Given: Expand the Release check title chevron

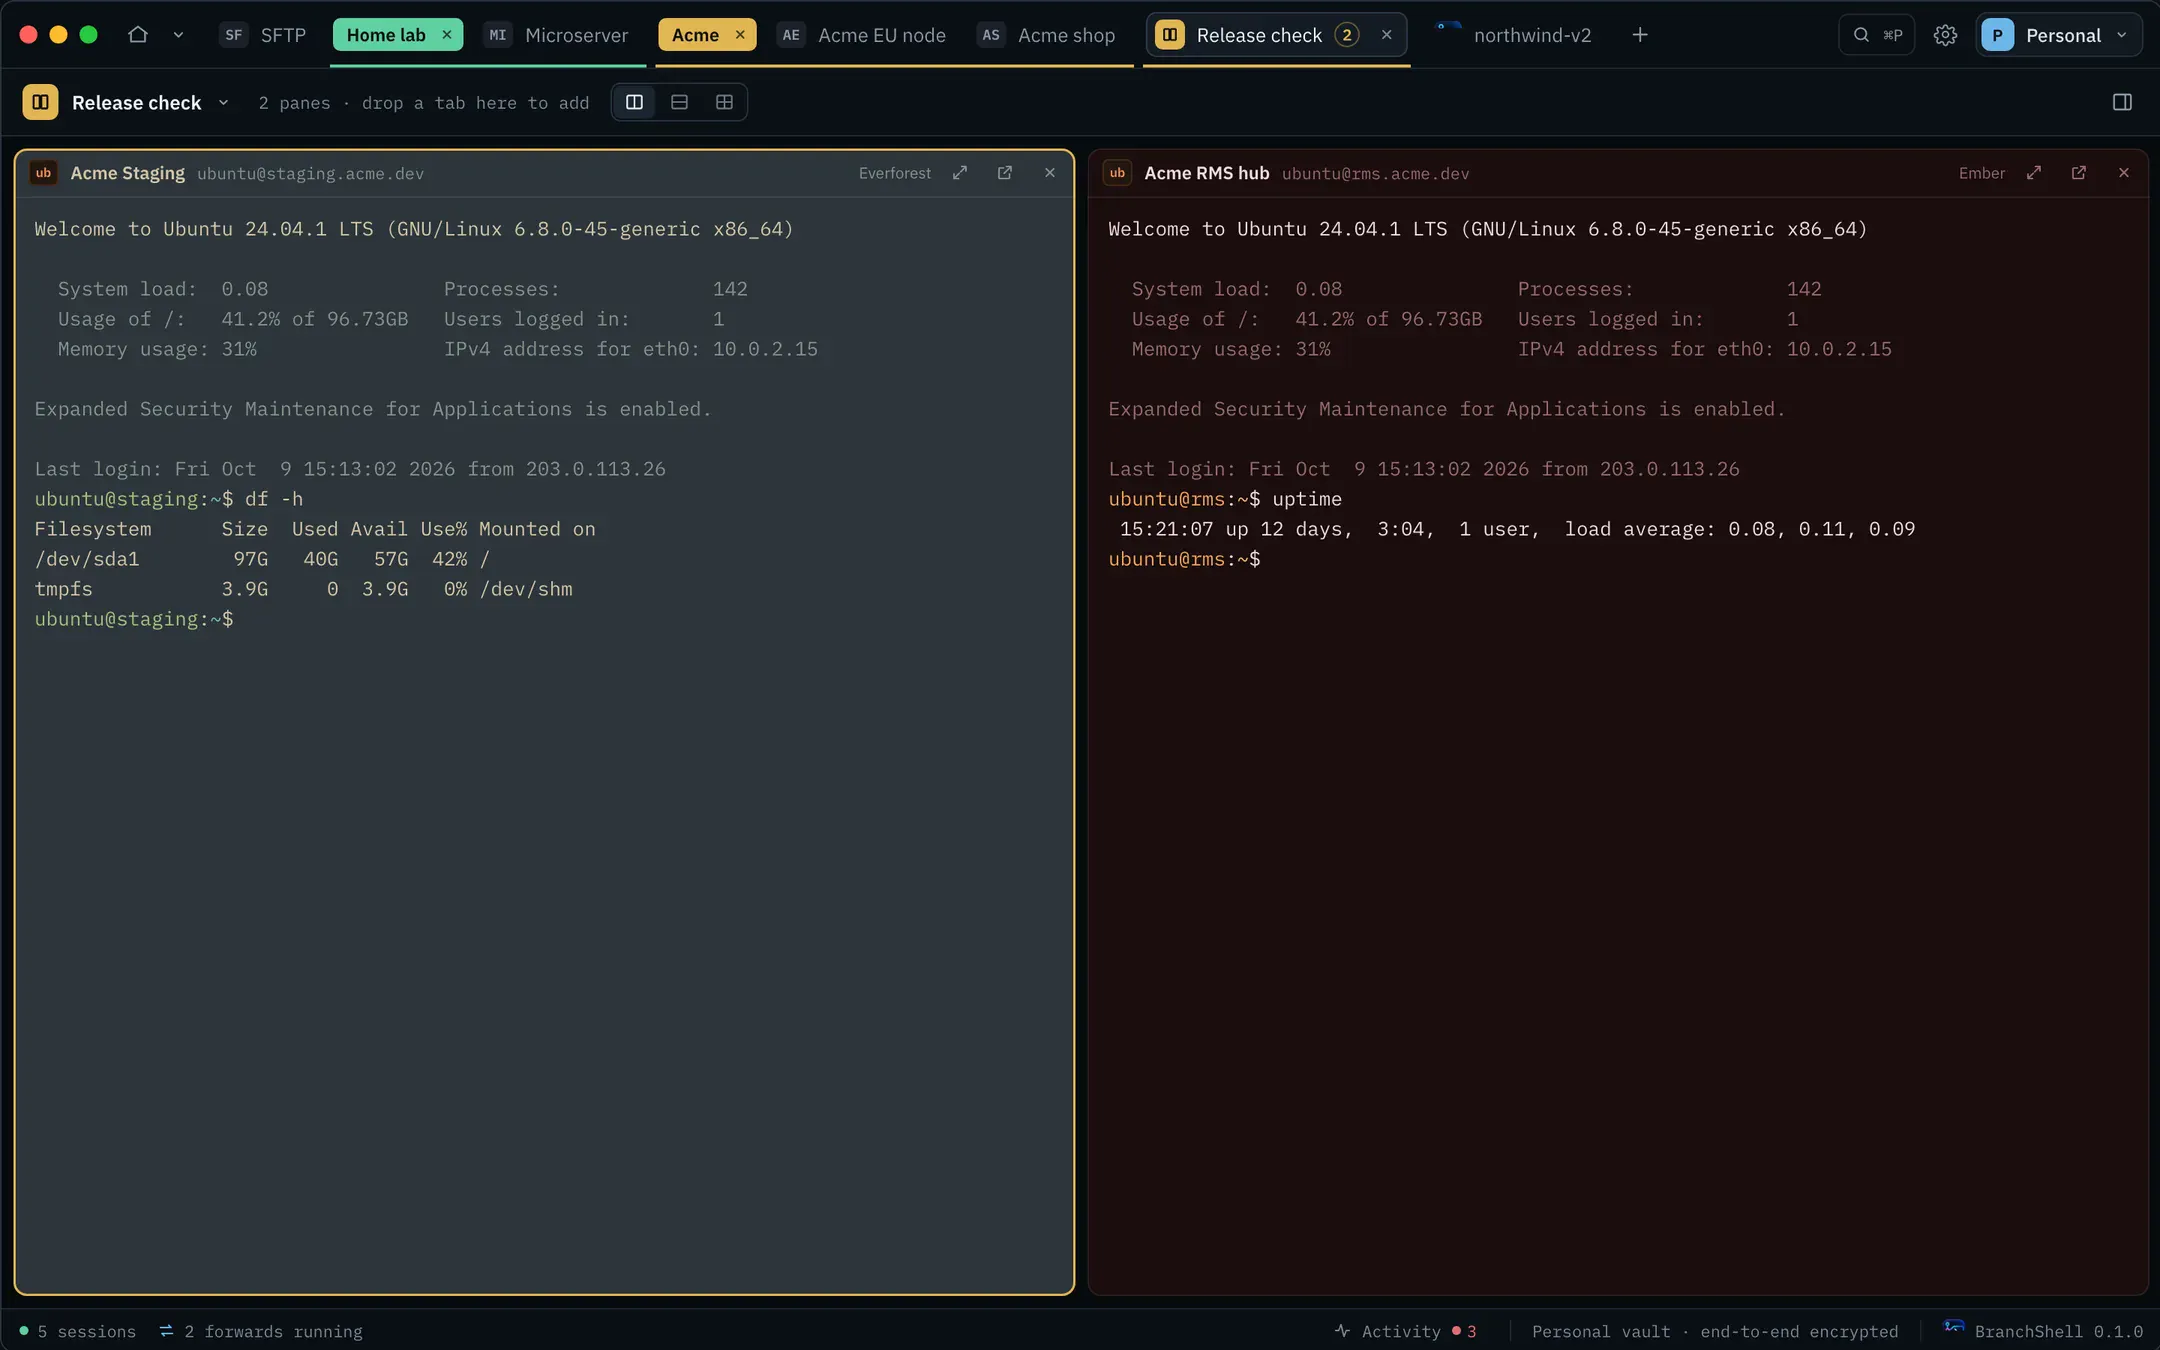Looking at the screenshot, I should [223, 102].
